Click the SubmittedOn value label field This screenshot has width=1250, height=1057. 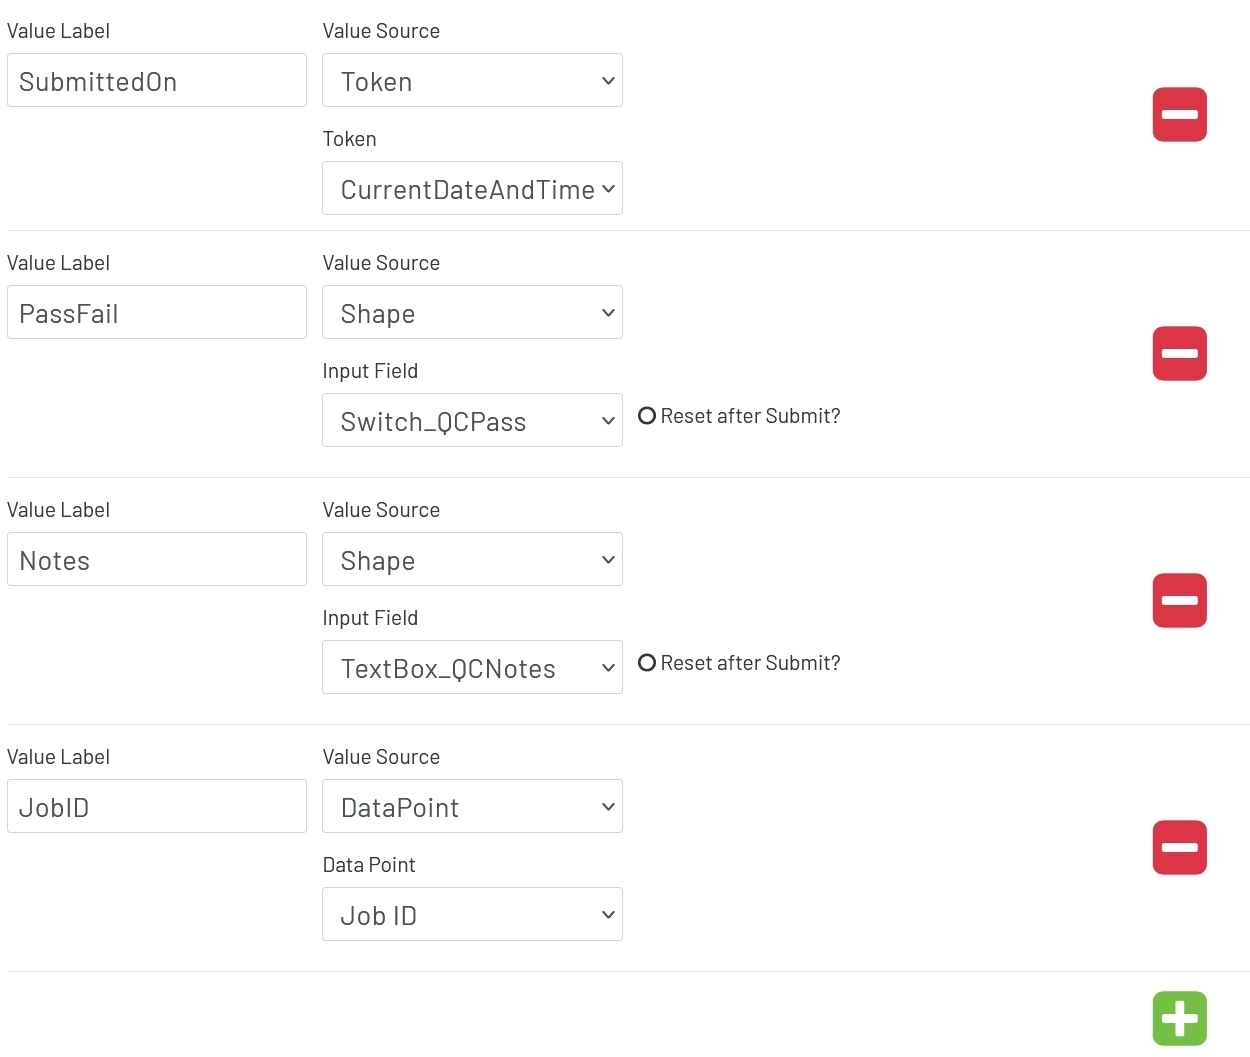click(x=156, y=80)
